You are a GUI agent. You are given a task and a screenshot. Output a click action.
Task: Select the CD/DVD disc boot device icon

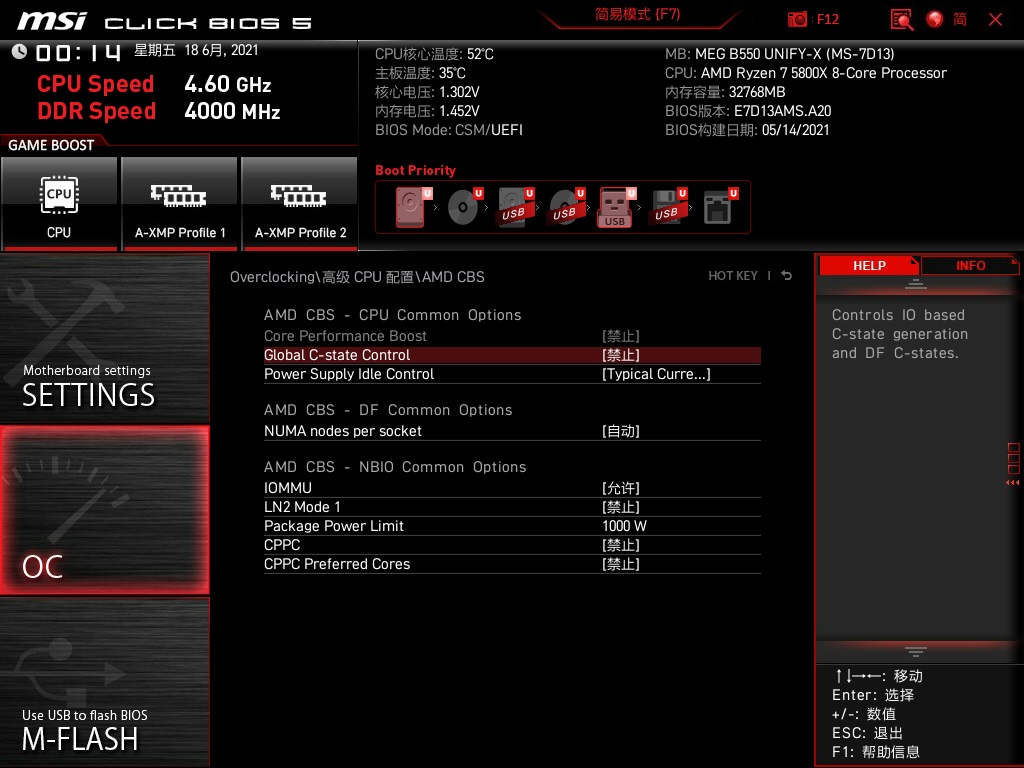click(463, 207)
